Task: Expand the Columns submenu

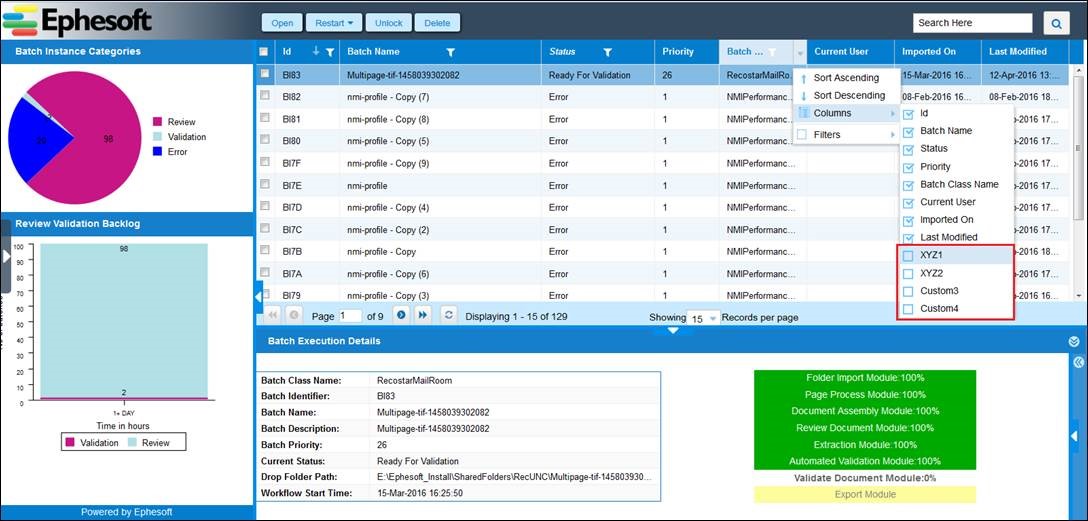Action: point(847,113)
